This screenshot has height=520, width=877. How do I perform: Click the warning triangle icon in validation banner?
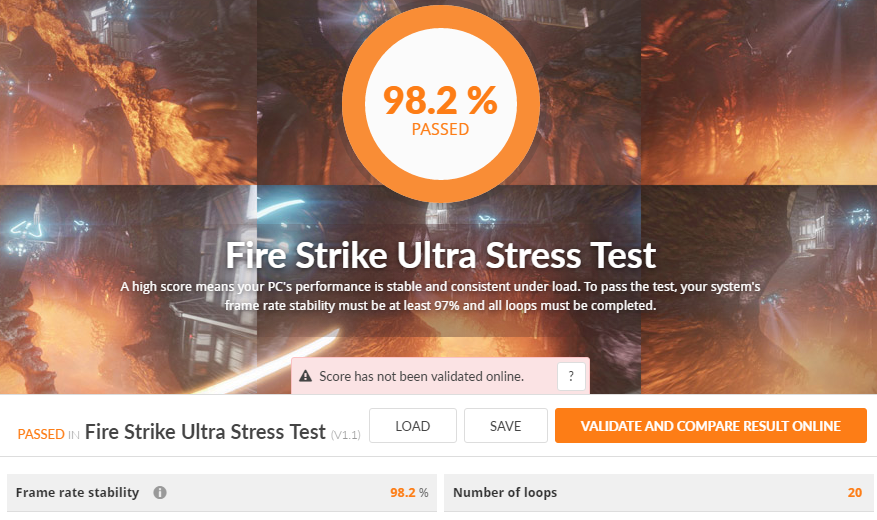tap(305, 376)
